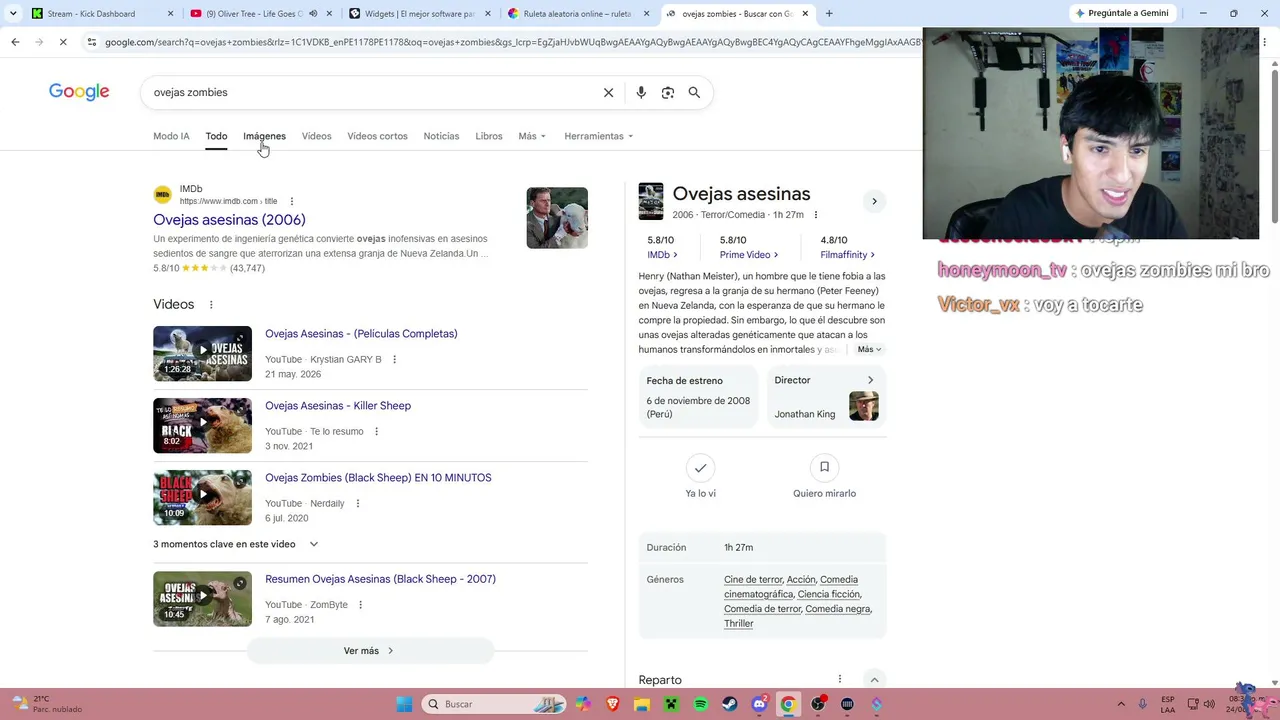The width and height of the screenshot is (1280, 720).
Task: Open the Director Jonathan King card
Action: coord(824,397)
